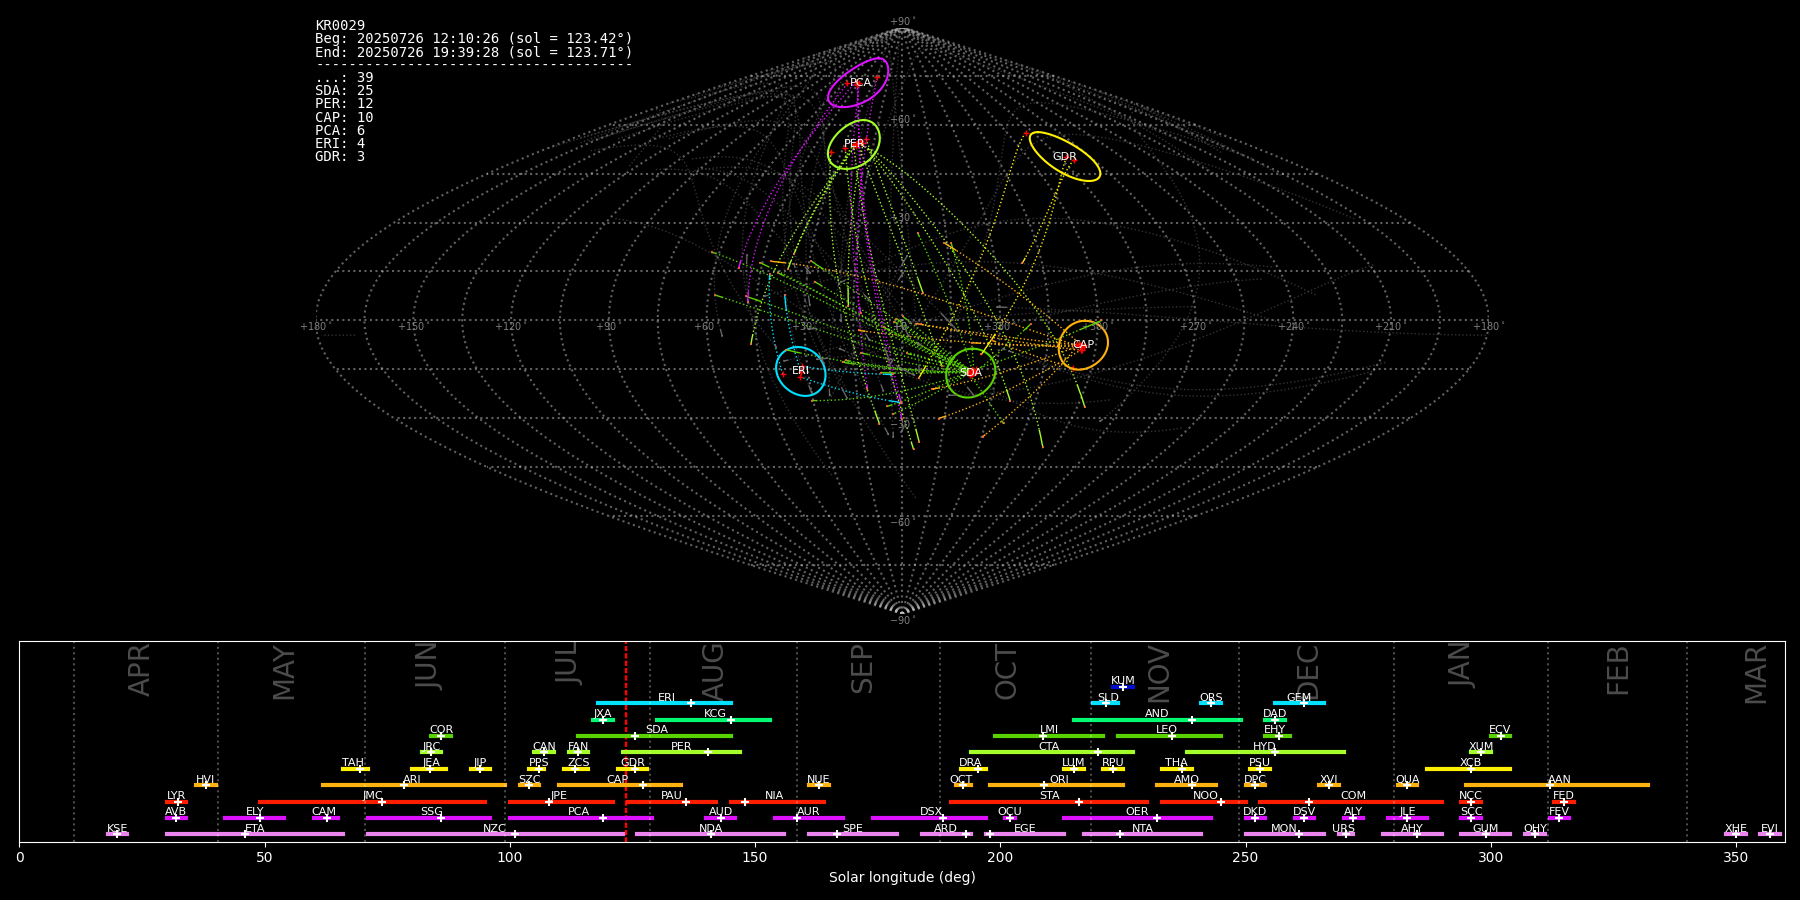Click the Beg: 20250726 12:10:26 line
Image resolution: width=1800 pixels, height=900 pixels.
pyautogui.click(x=474, y=39)
